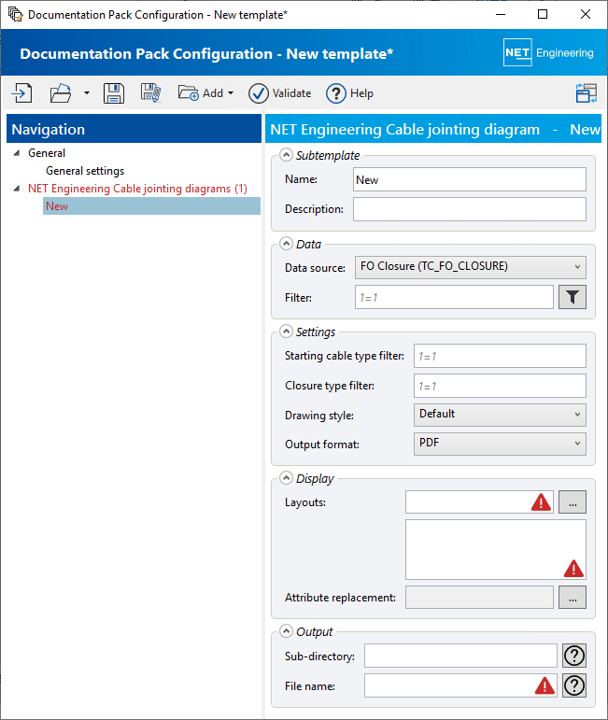Collapse the Subtemplate section
Screen dimensions: 608x720
coord(287,155)
